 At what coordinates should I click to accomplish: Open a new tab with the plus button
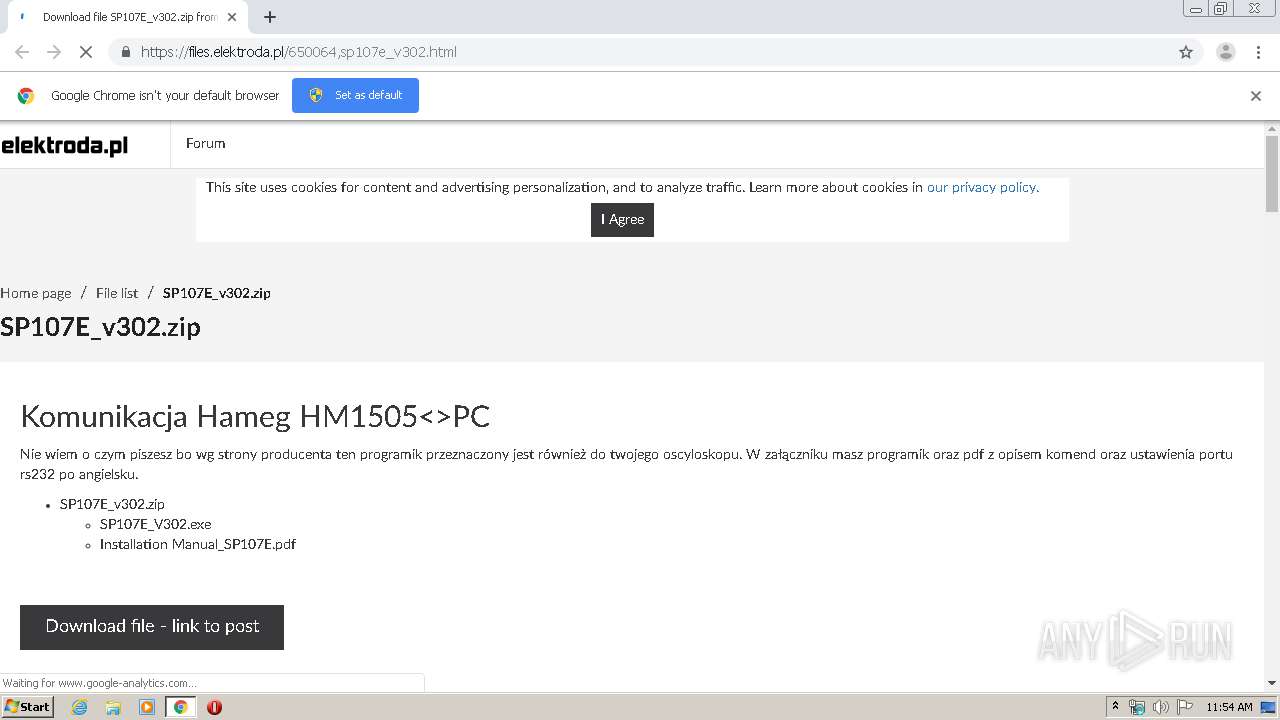pos(270,17)
